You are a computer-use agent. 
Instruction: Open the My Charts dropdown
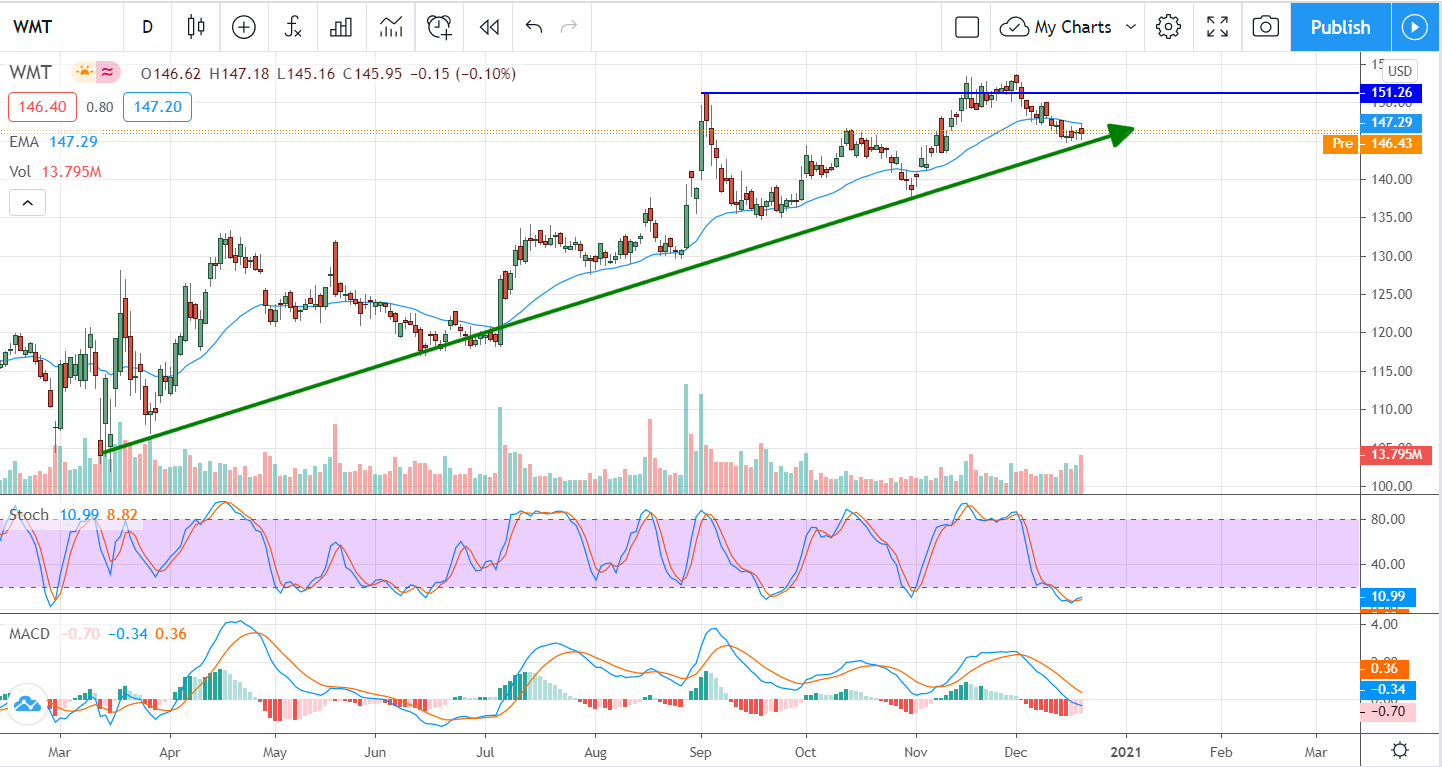[x=1068, y=27]
